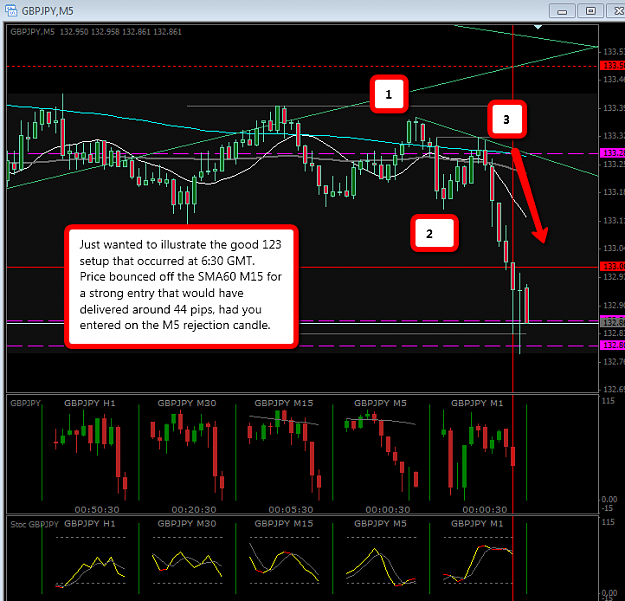Click the GBPJPY,M5 window title text

coord(47,11)
